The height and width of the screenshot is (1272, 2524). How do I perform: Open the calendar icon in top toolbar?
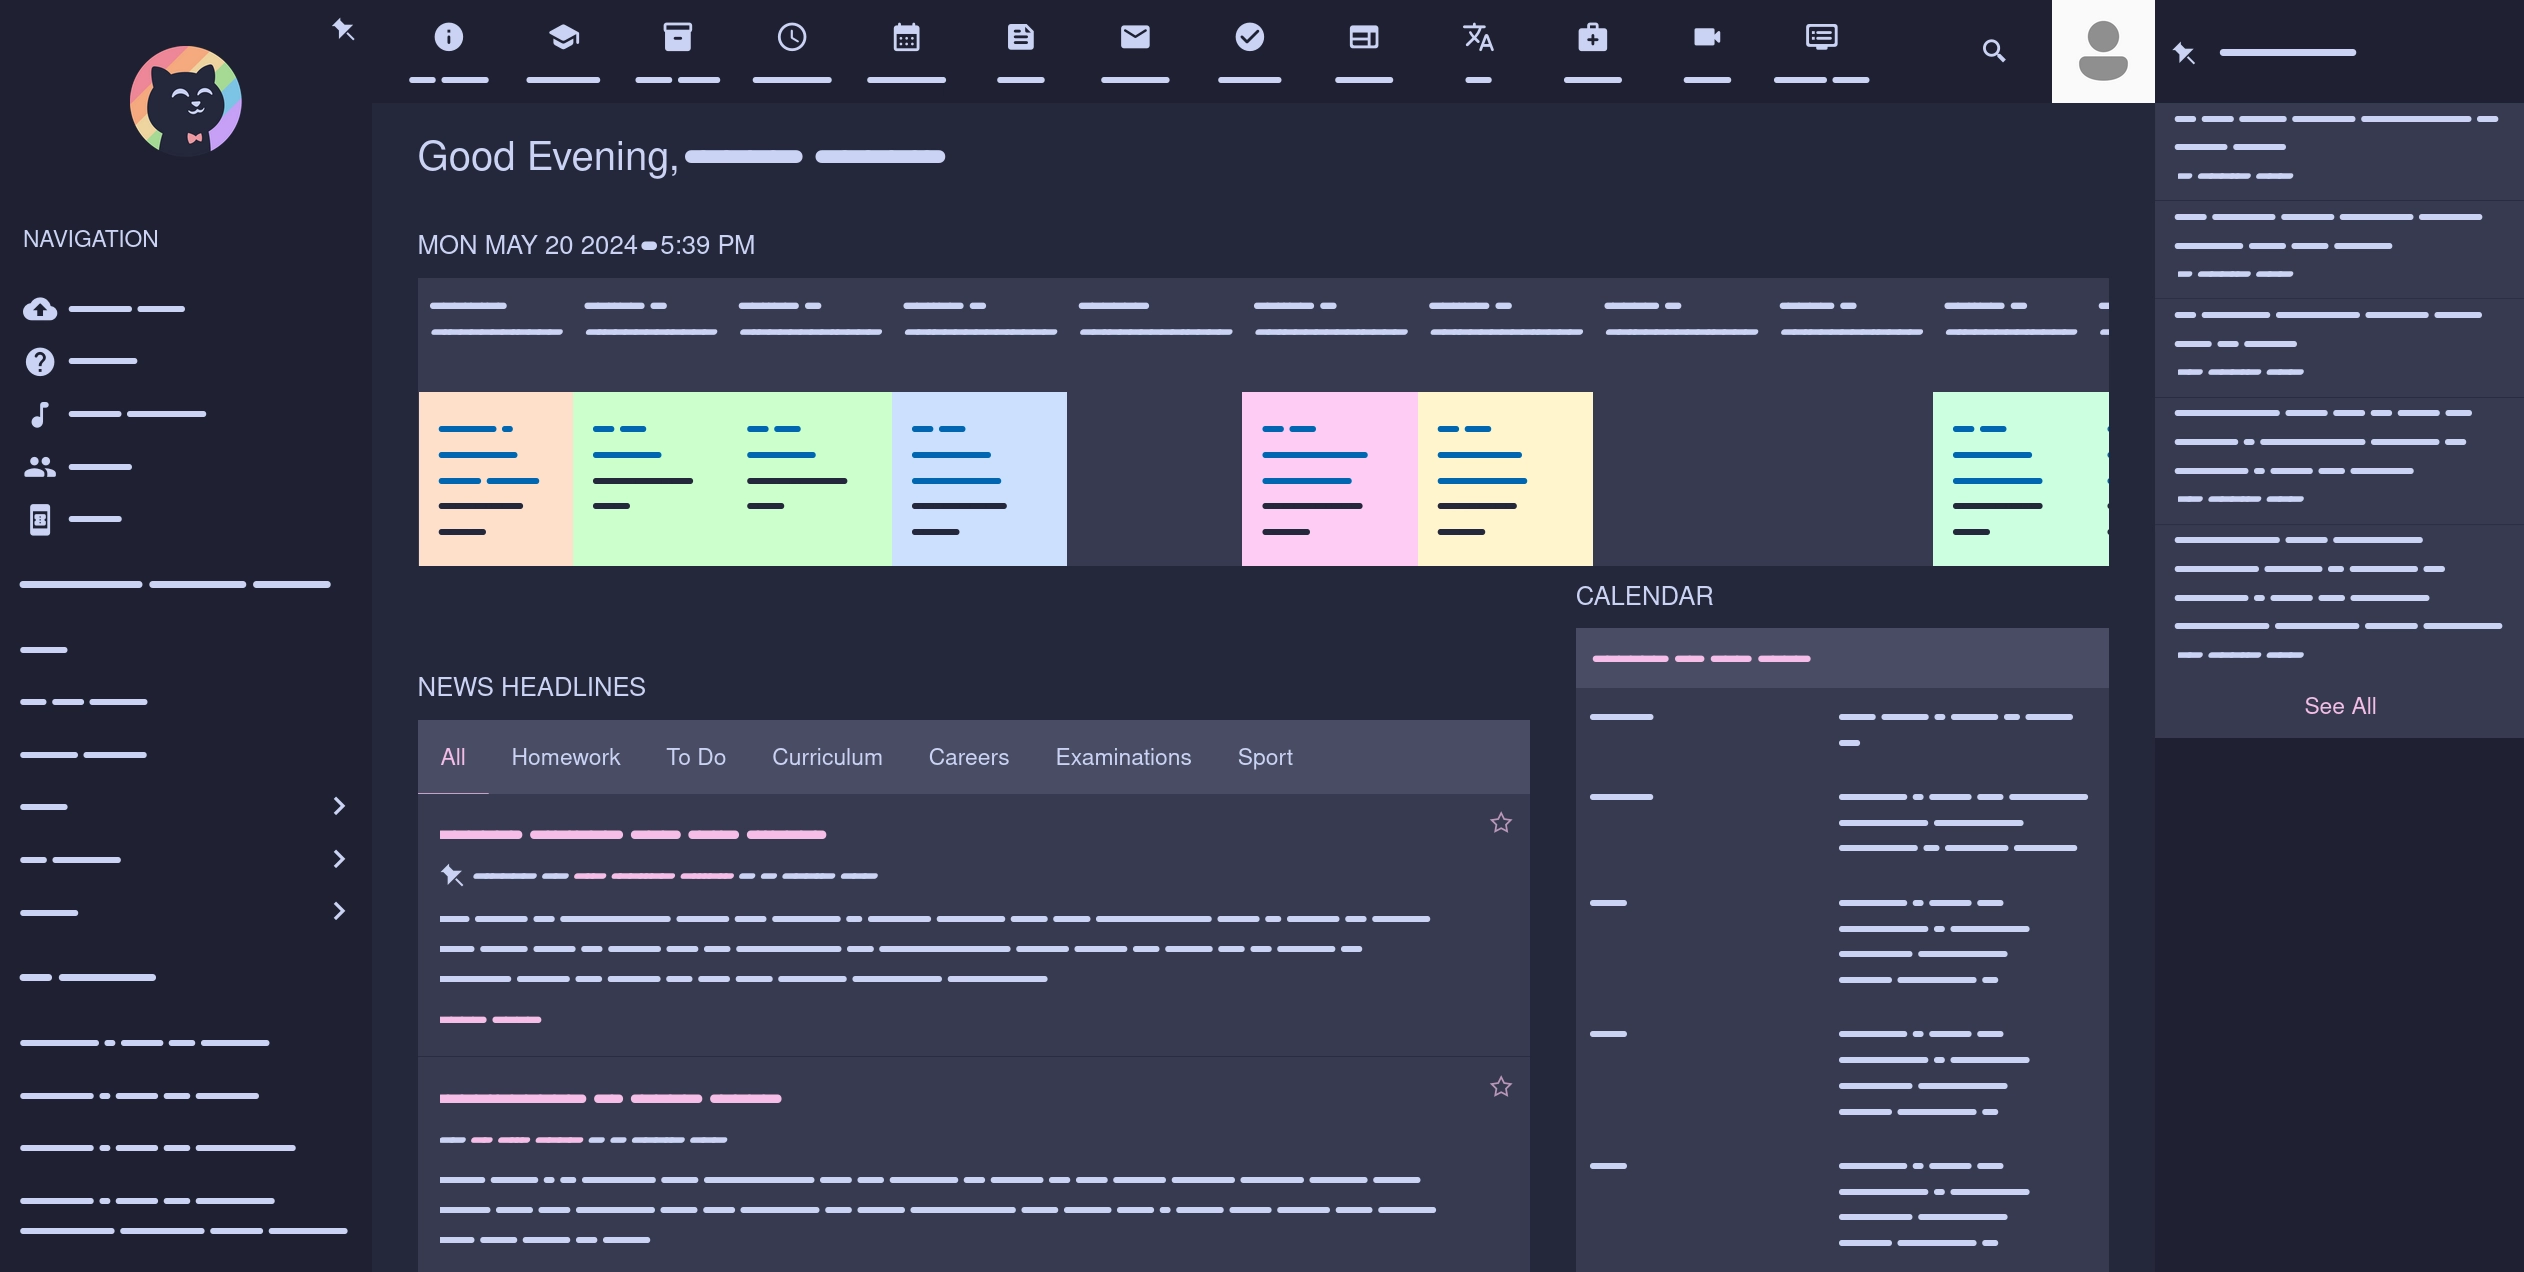point(906,38)
